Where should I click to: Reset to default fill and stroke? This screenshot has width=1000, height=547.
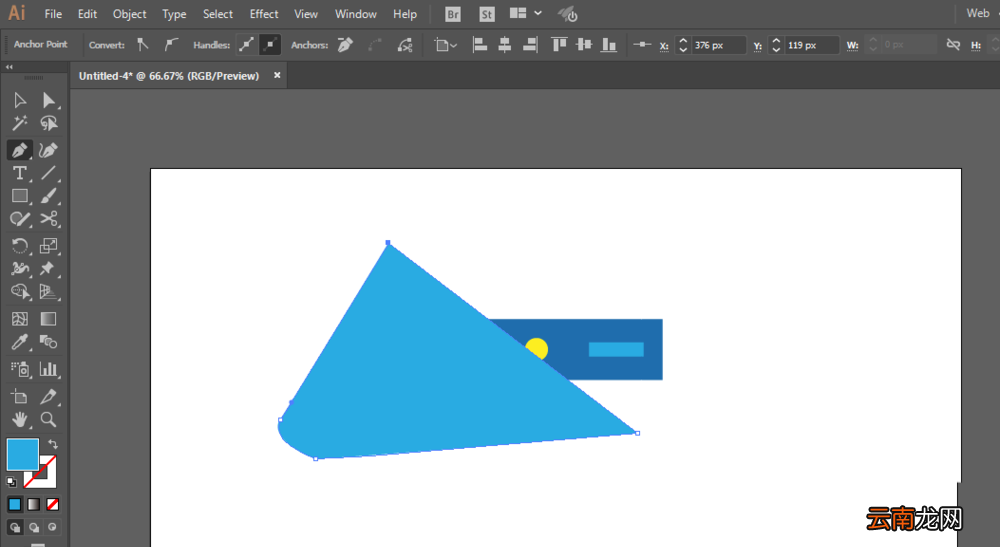(11, 481)
